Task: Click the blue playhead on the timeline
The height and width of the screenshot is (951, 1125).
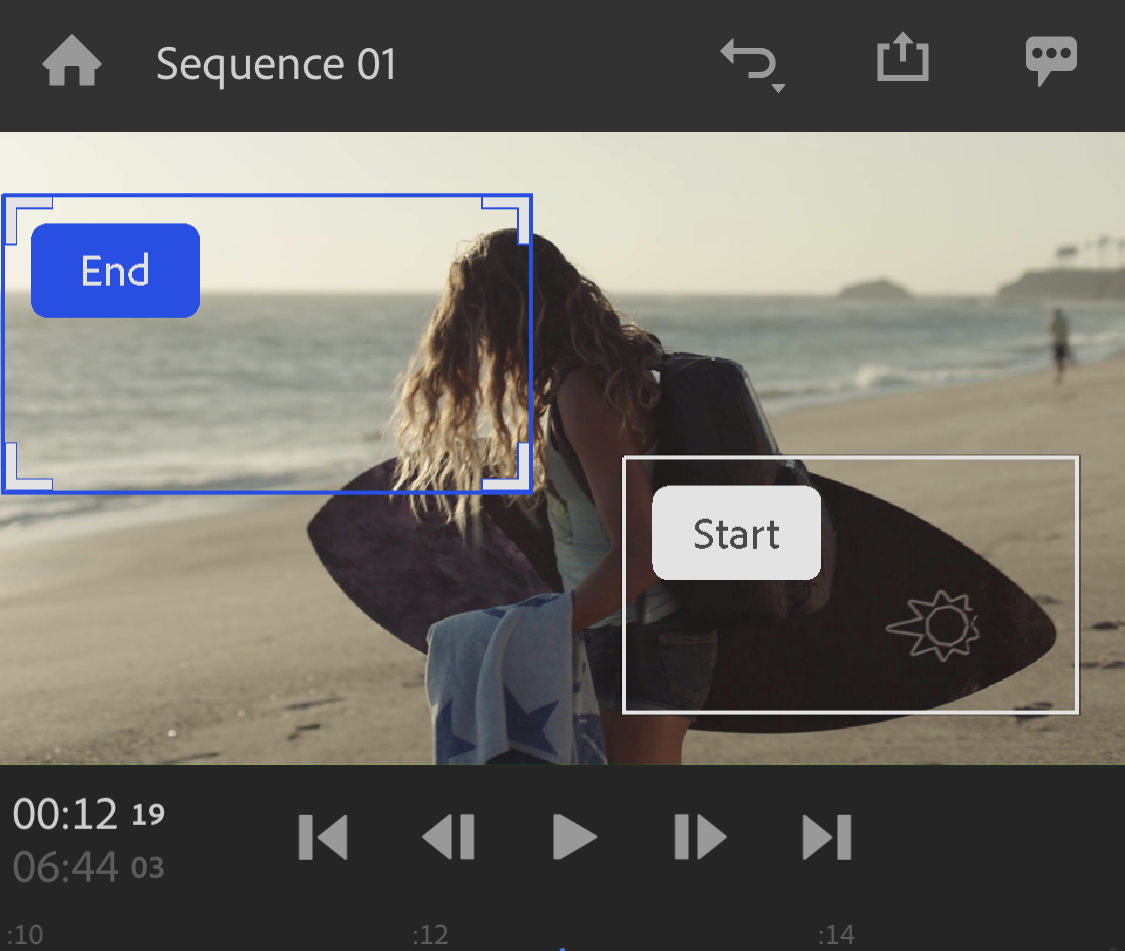Action: (560, 944)
